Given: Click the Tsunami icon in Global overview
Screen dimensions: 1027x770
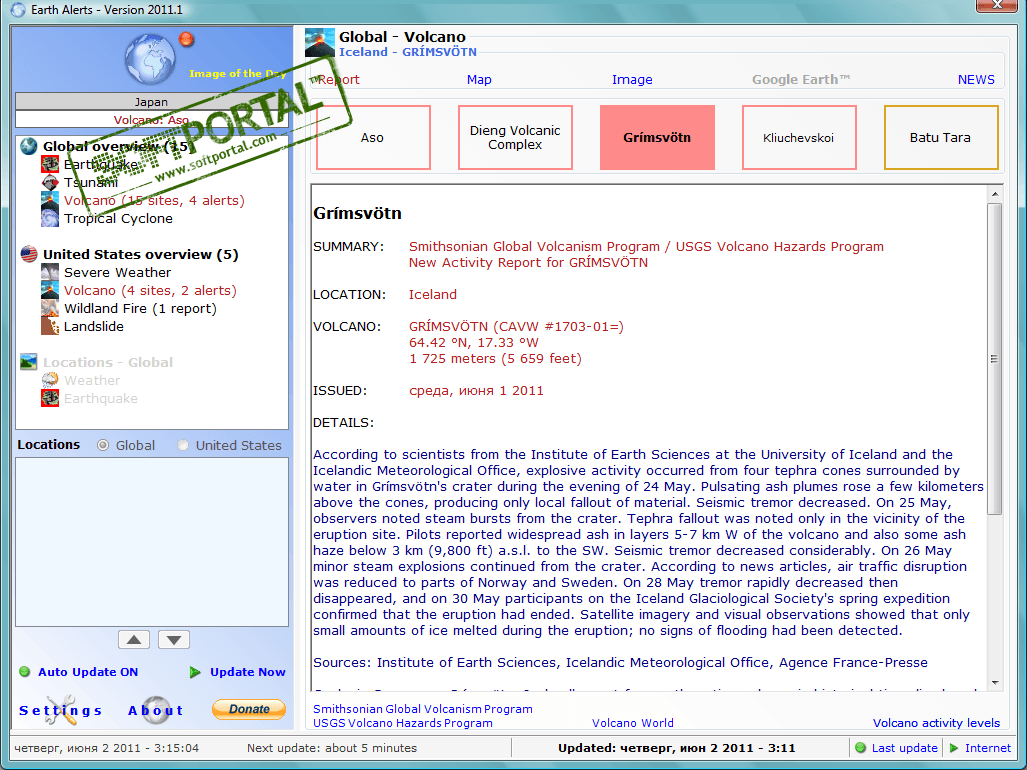Looking at the screenshot, I should tap(50, 183).
